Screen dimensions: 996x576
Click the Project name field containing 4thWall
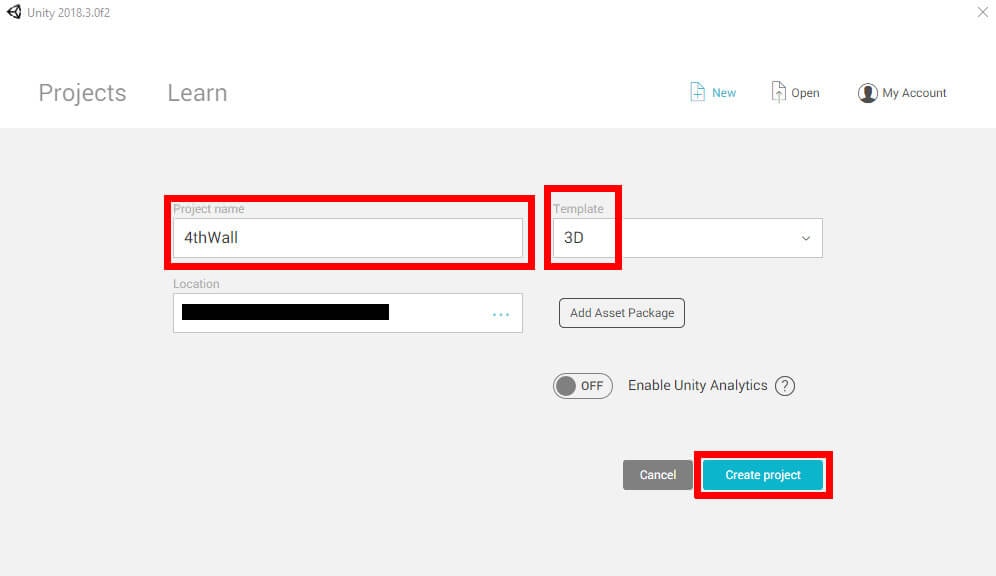click(x=348, y=238)
